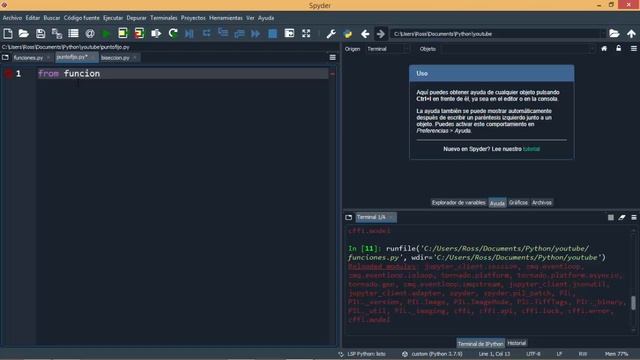Go to parent directory with up arrow
640x360 pixels.
pyautogui.click(x=631, y=33)
